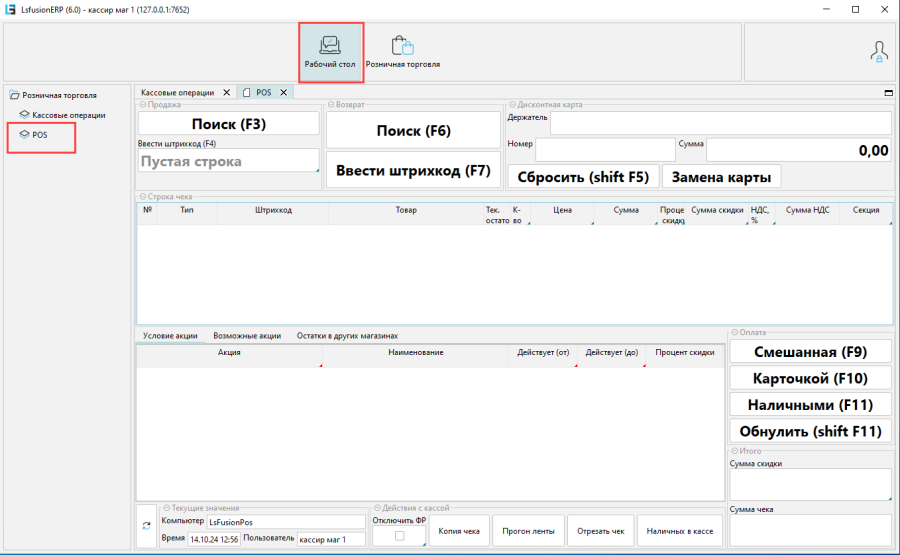Viewport: 900px width, 555px height.
Task: Collapse the Дисконтная карта section
Action: pyautogui.click(x=513, y=104)
